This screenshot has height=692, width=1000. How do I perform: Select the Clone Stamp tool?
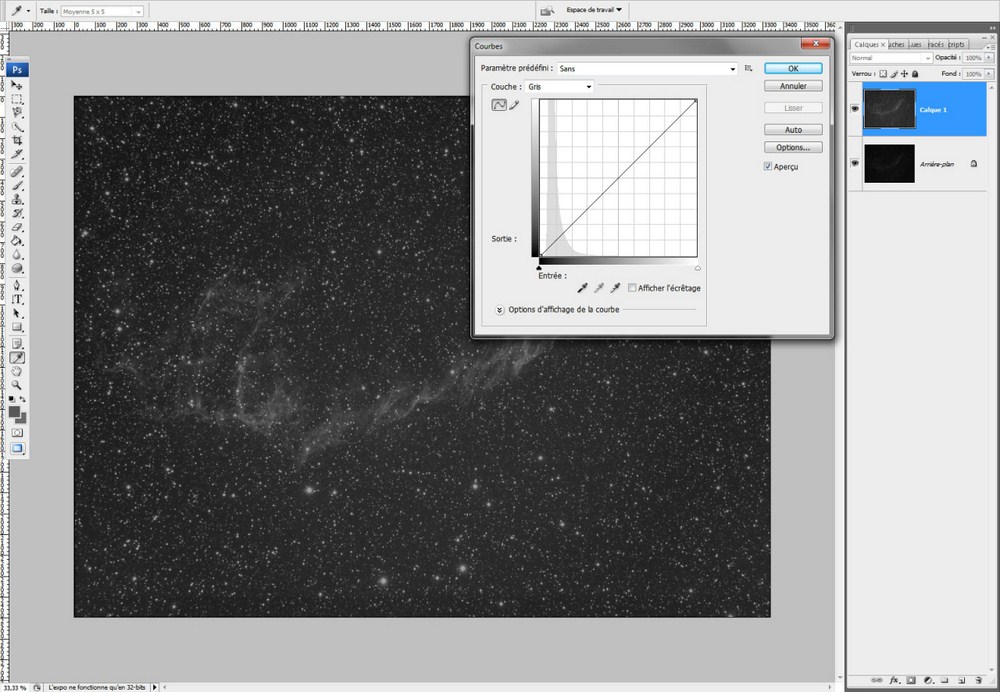point(17,199)
